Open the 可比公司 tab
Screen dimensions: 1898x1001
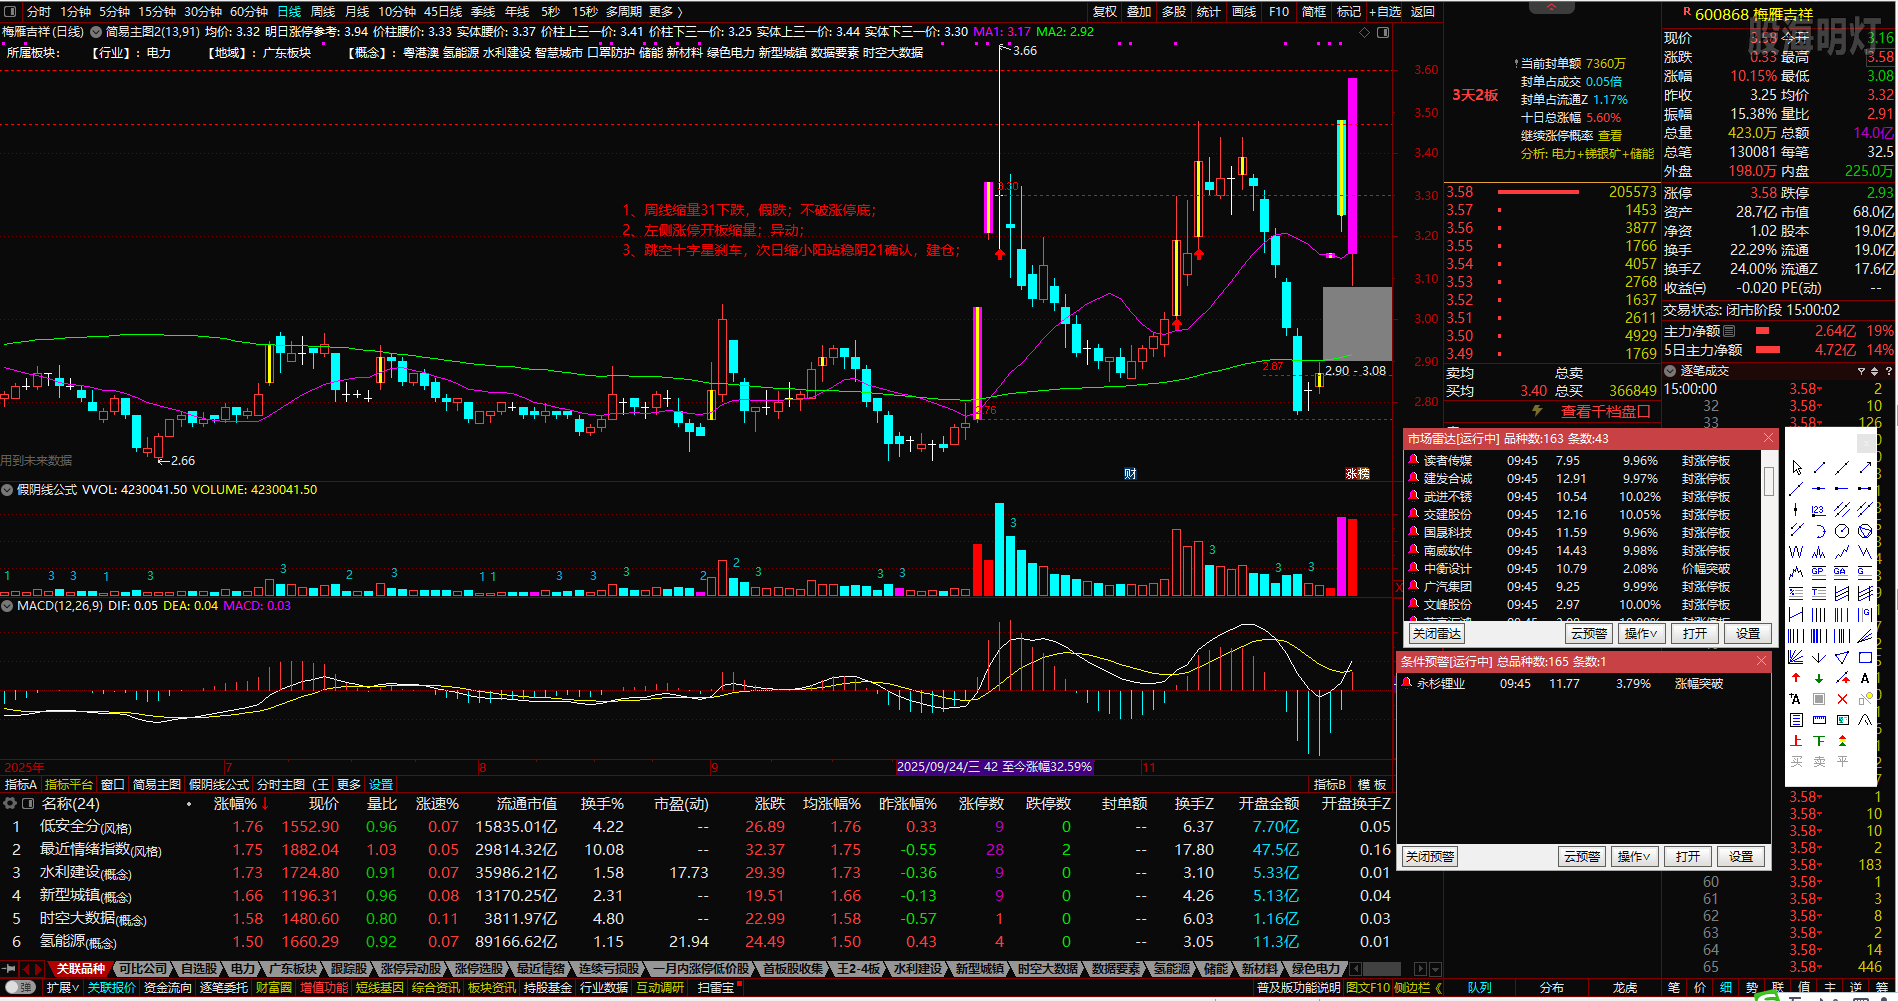[143, 969]
